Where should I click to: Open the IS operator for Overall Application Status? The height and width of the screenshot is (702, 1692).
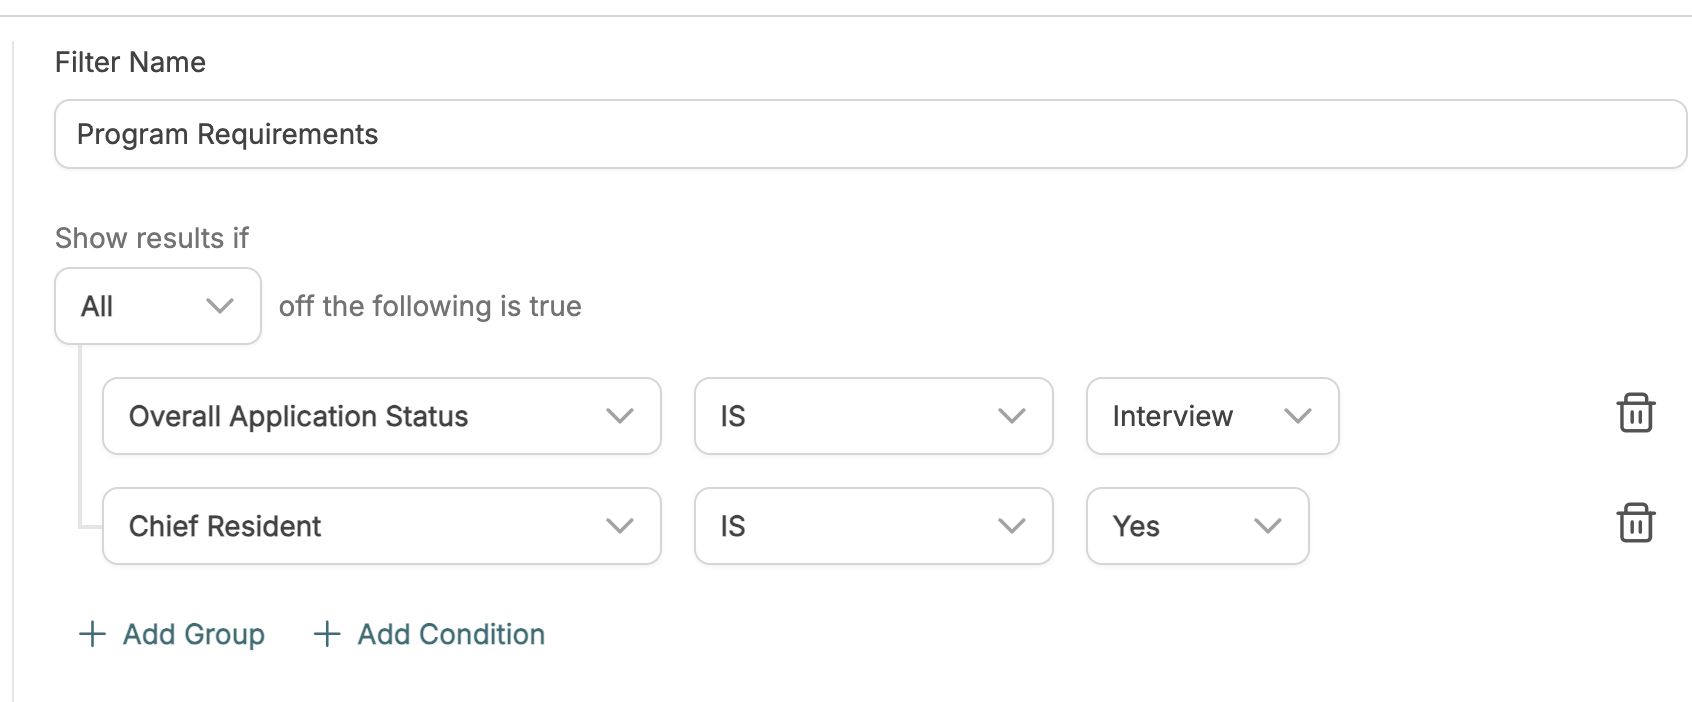(x=874, y=416)
